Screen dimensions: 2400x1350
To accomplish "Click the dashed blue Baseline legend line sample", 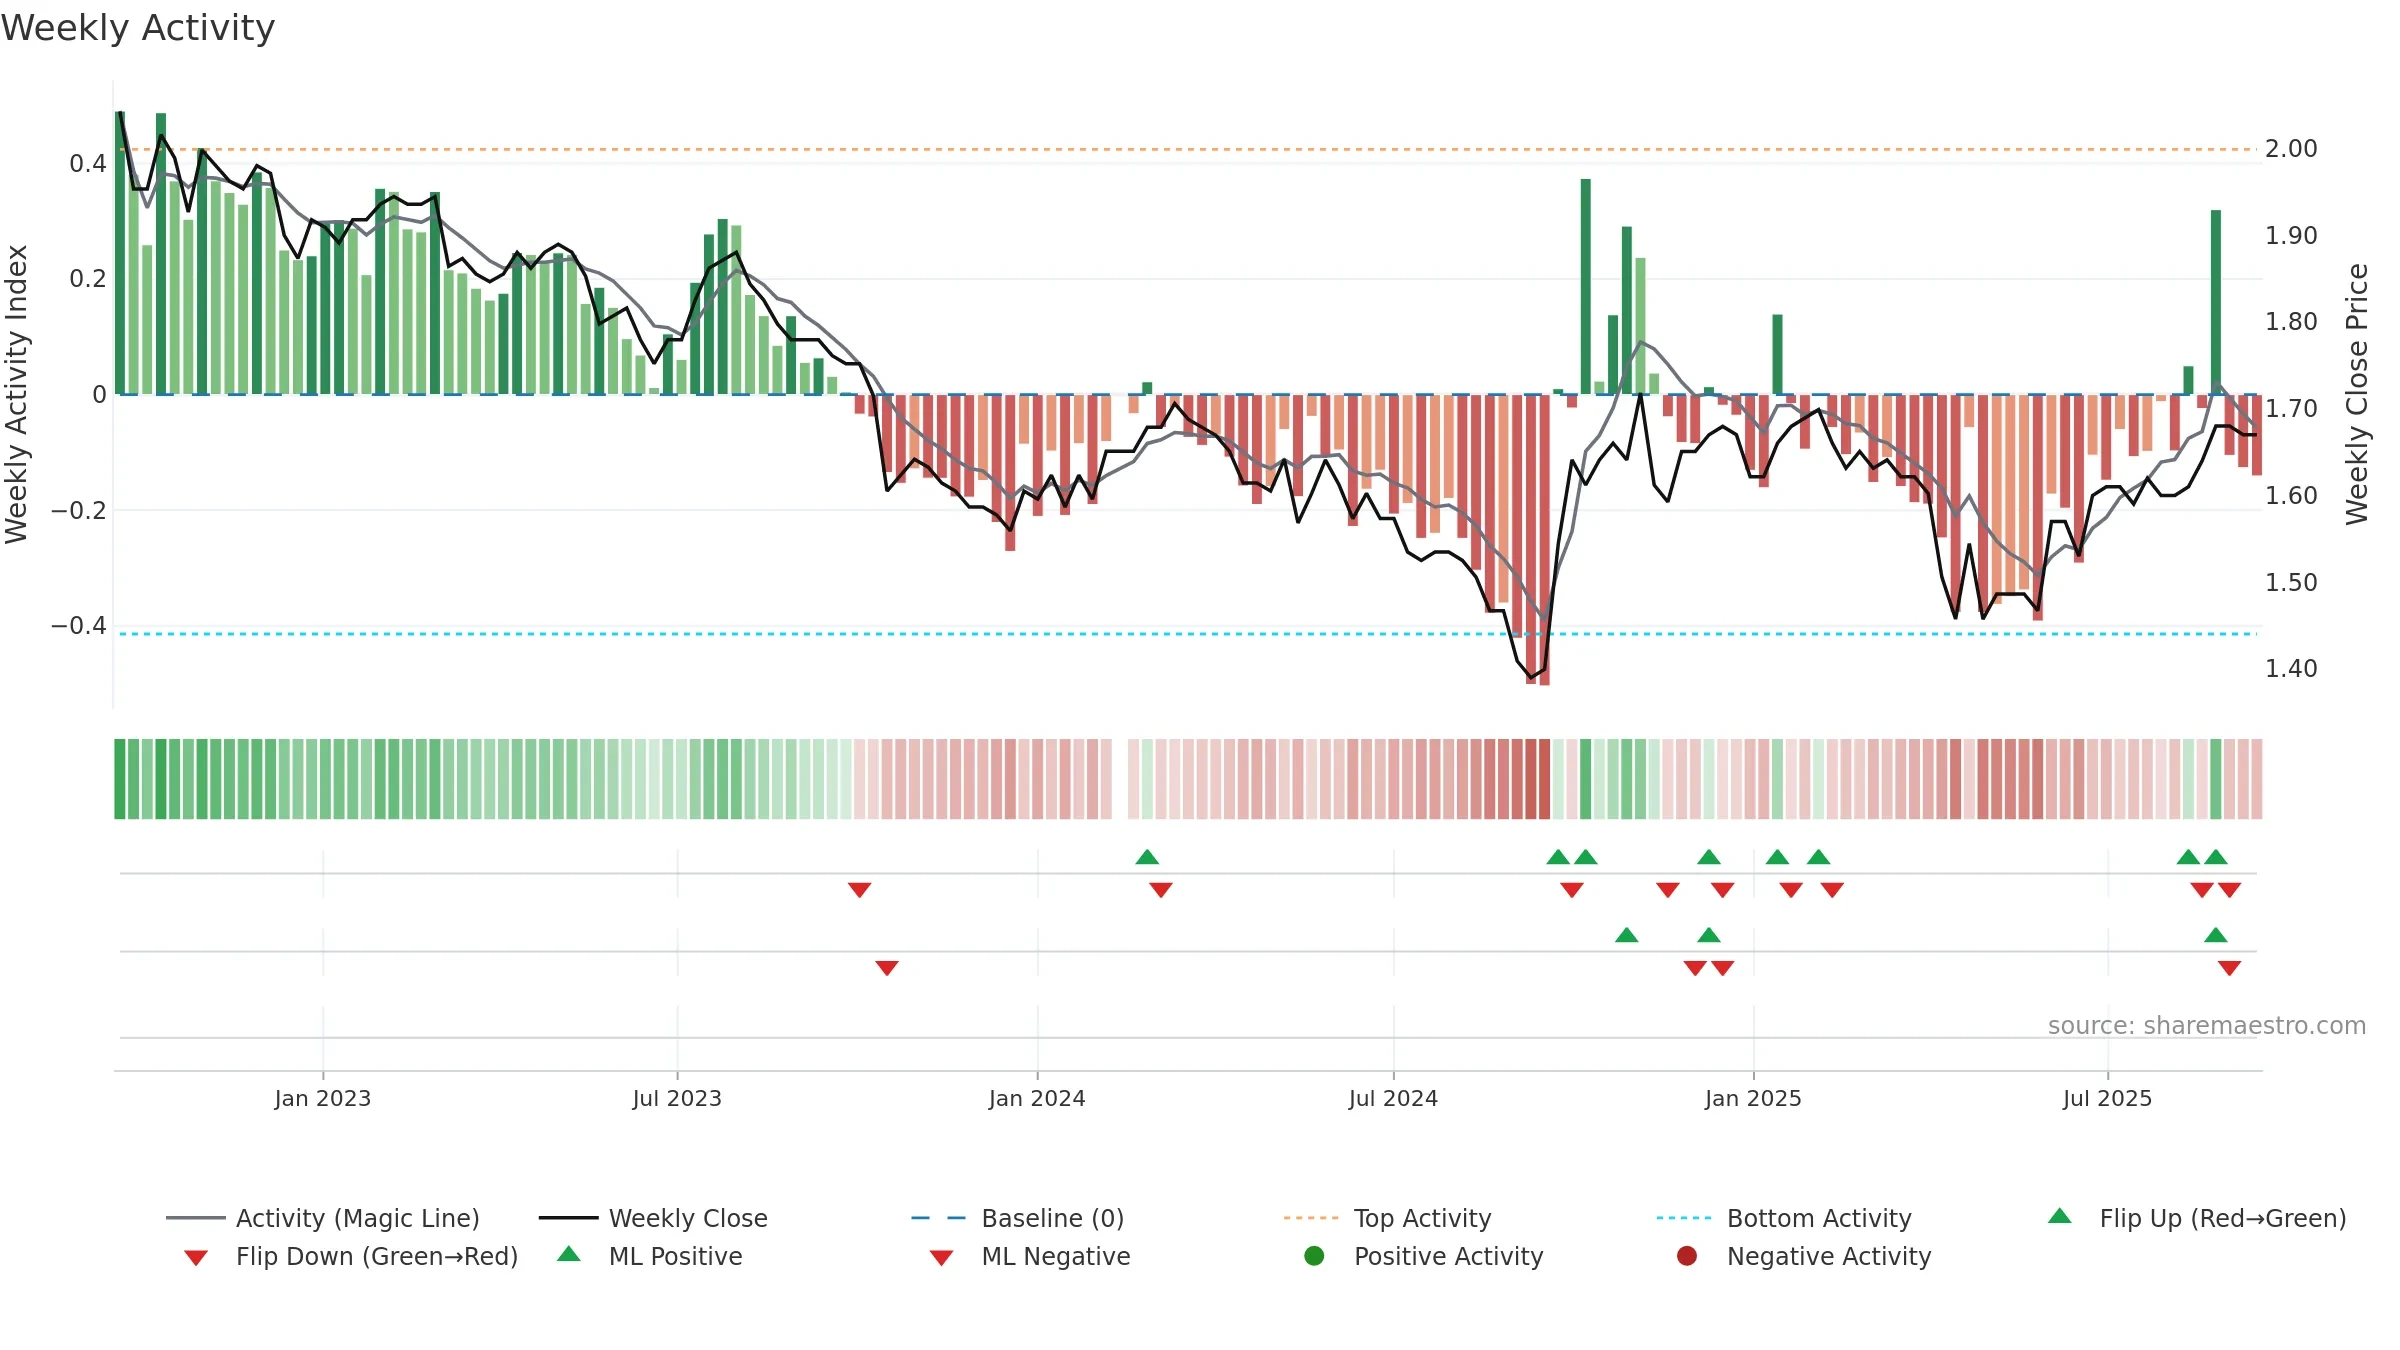I will pos(939,1218).
